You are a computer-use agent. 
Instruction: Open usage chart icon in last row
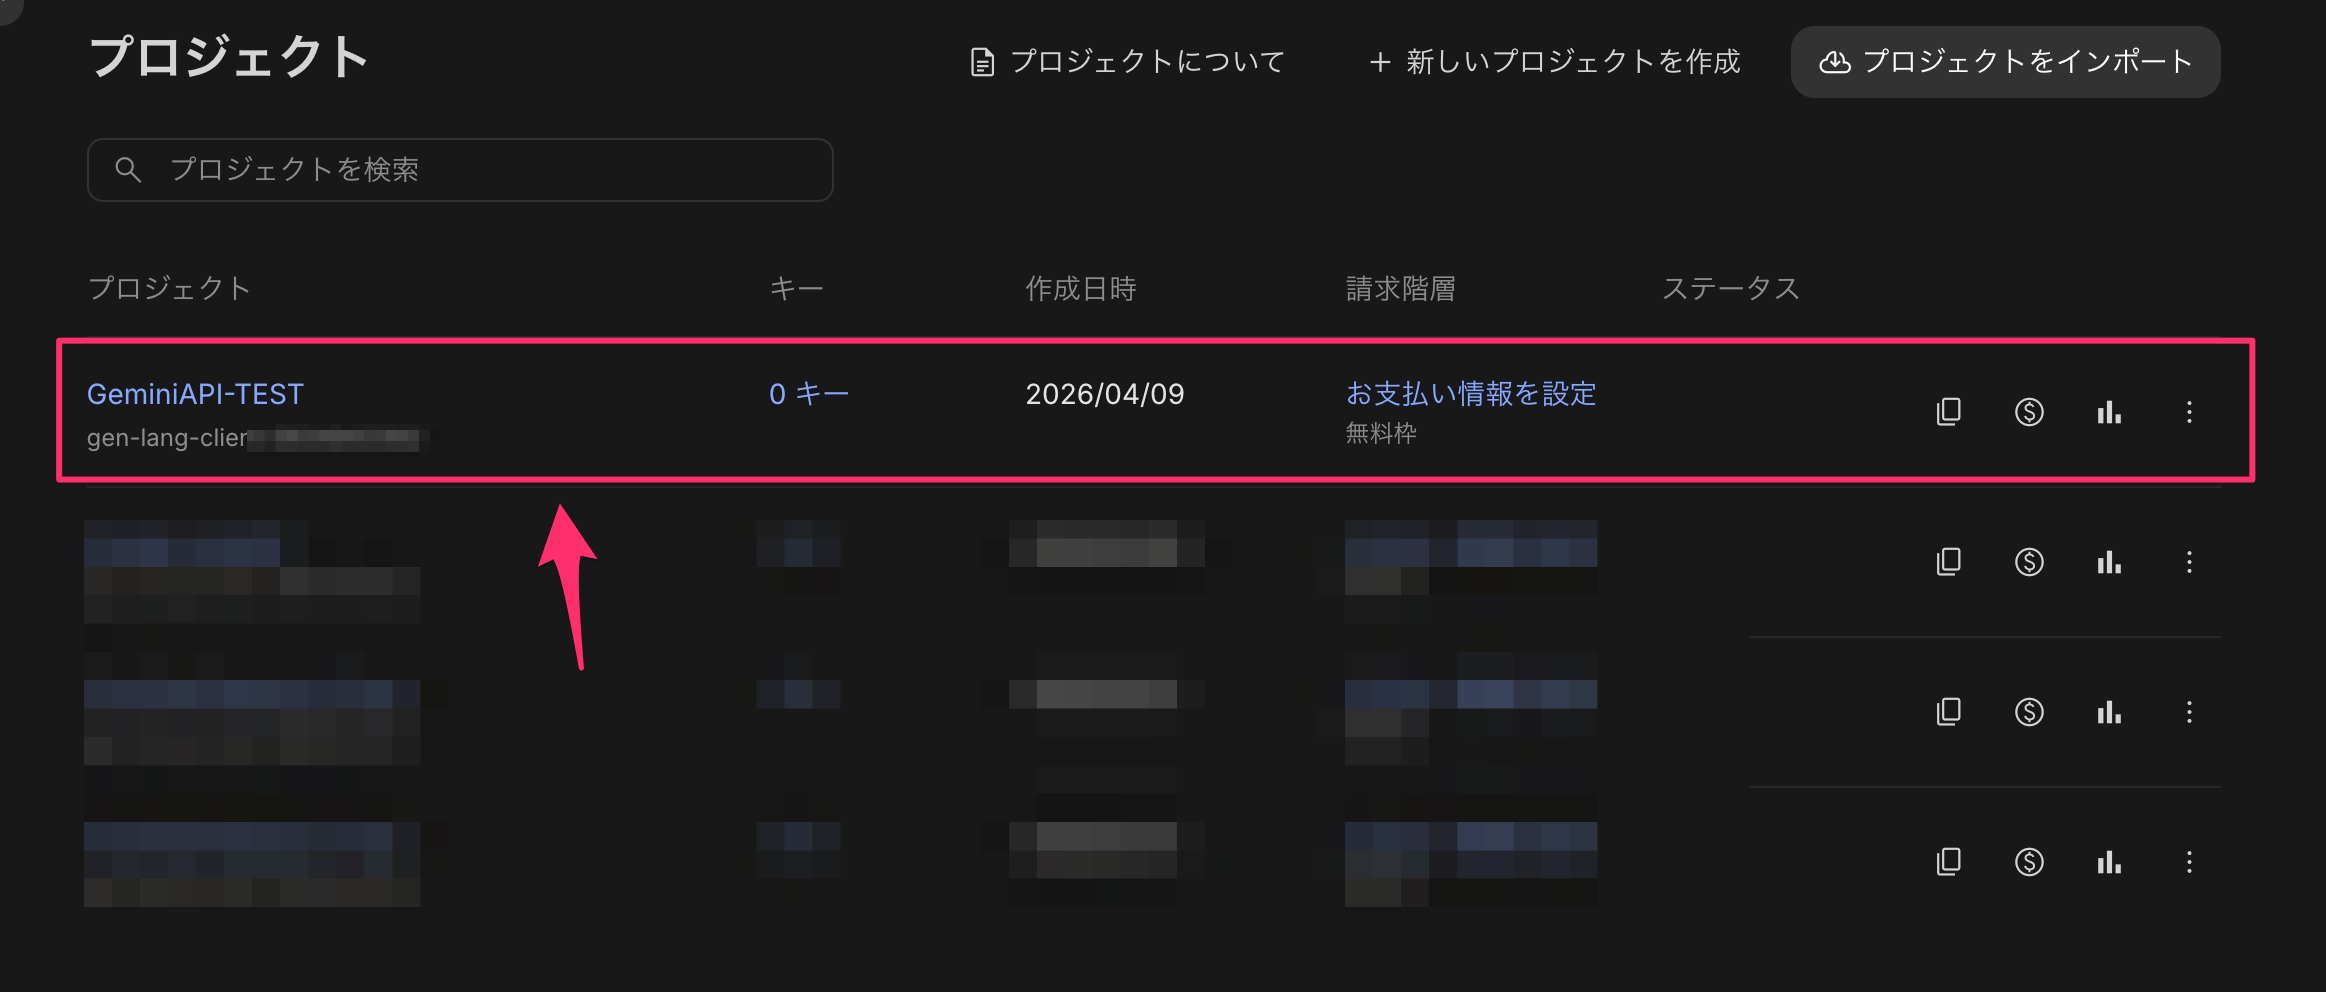point(2109,862)
